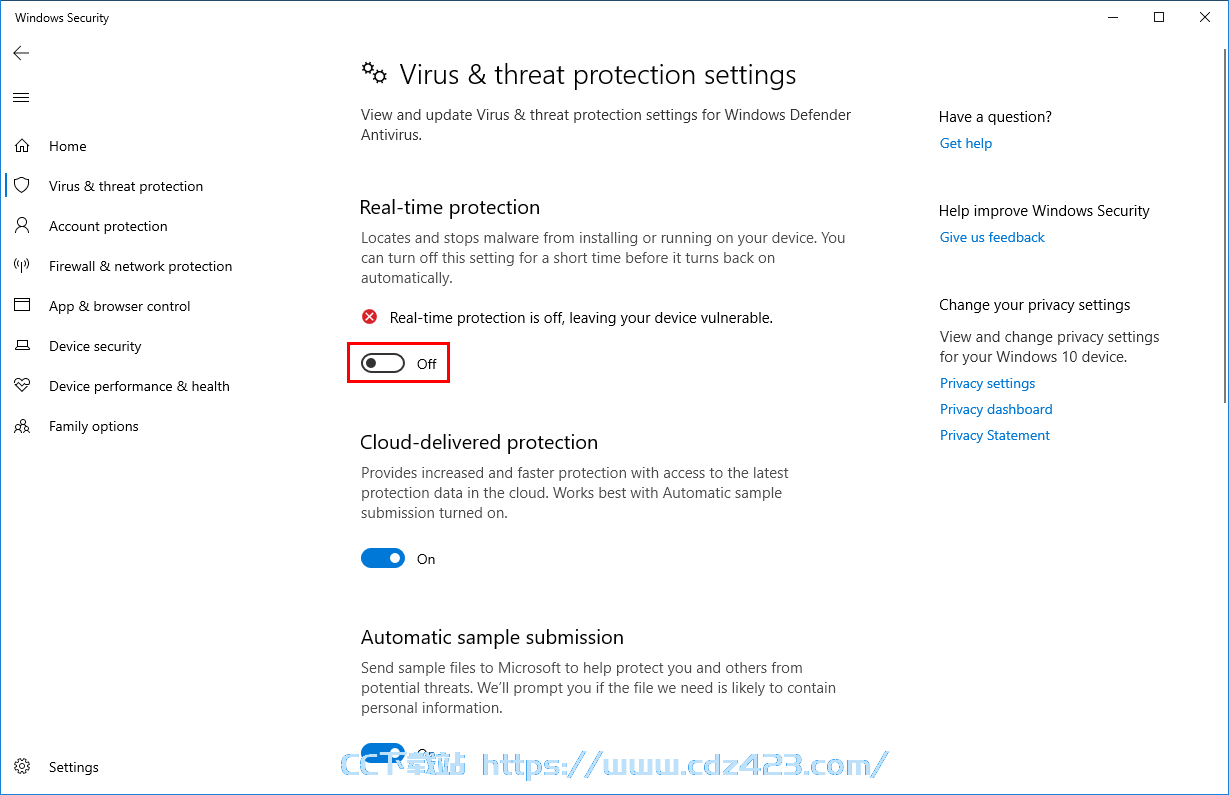
Task: Turn on the Real-time protection toggle
Action: [383, 364]
